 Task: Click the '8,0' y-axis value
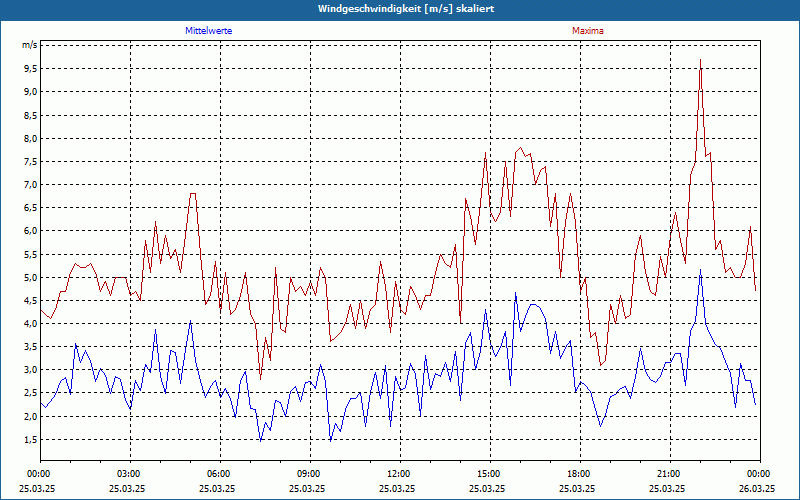[31, 138]
